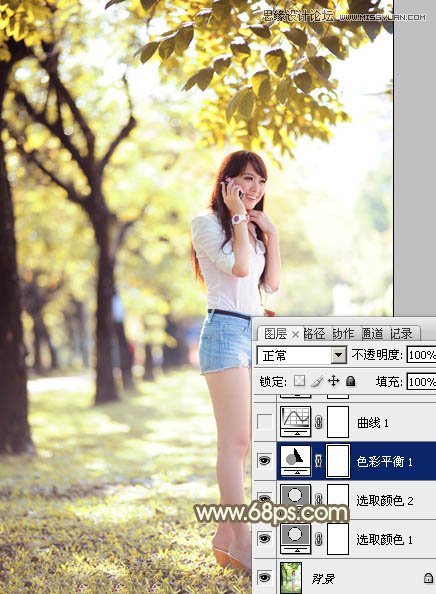Select the layer named 选取颜色 2
The width and height of the screenshot is (436, 594).
384,501
